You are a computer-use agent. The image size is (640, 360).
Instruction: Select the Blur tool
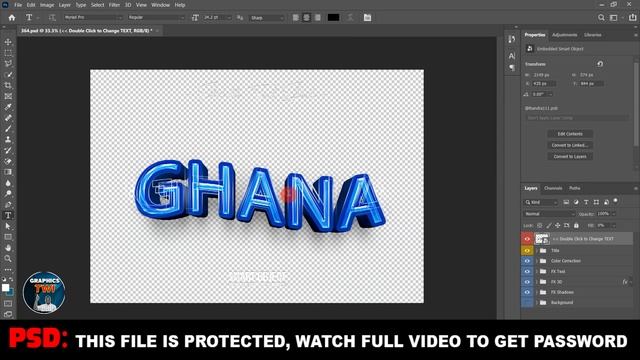pyautogui.click(x=8, y=183)
